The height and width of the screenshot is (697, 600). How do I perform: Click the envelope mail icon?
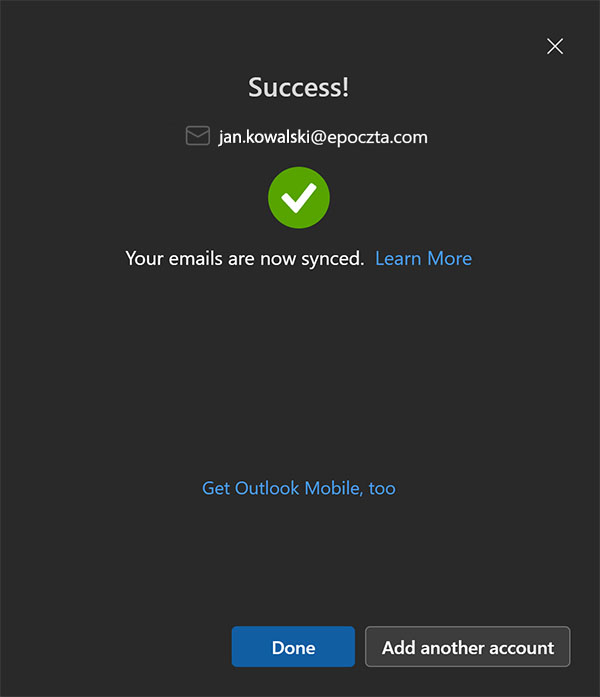point(198,136)
